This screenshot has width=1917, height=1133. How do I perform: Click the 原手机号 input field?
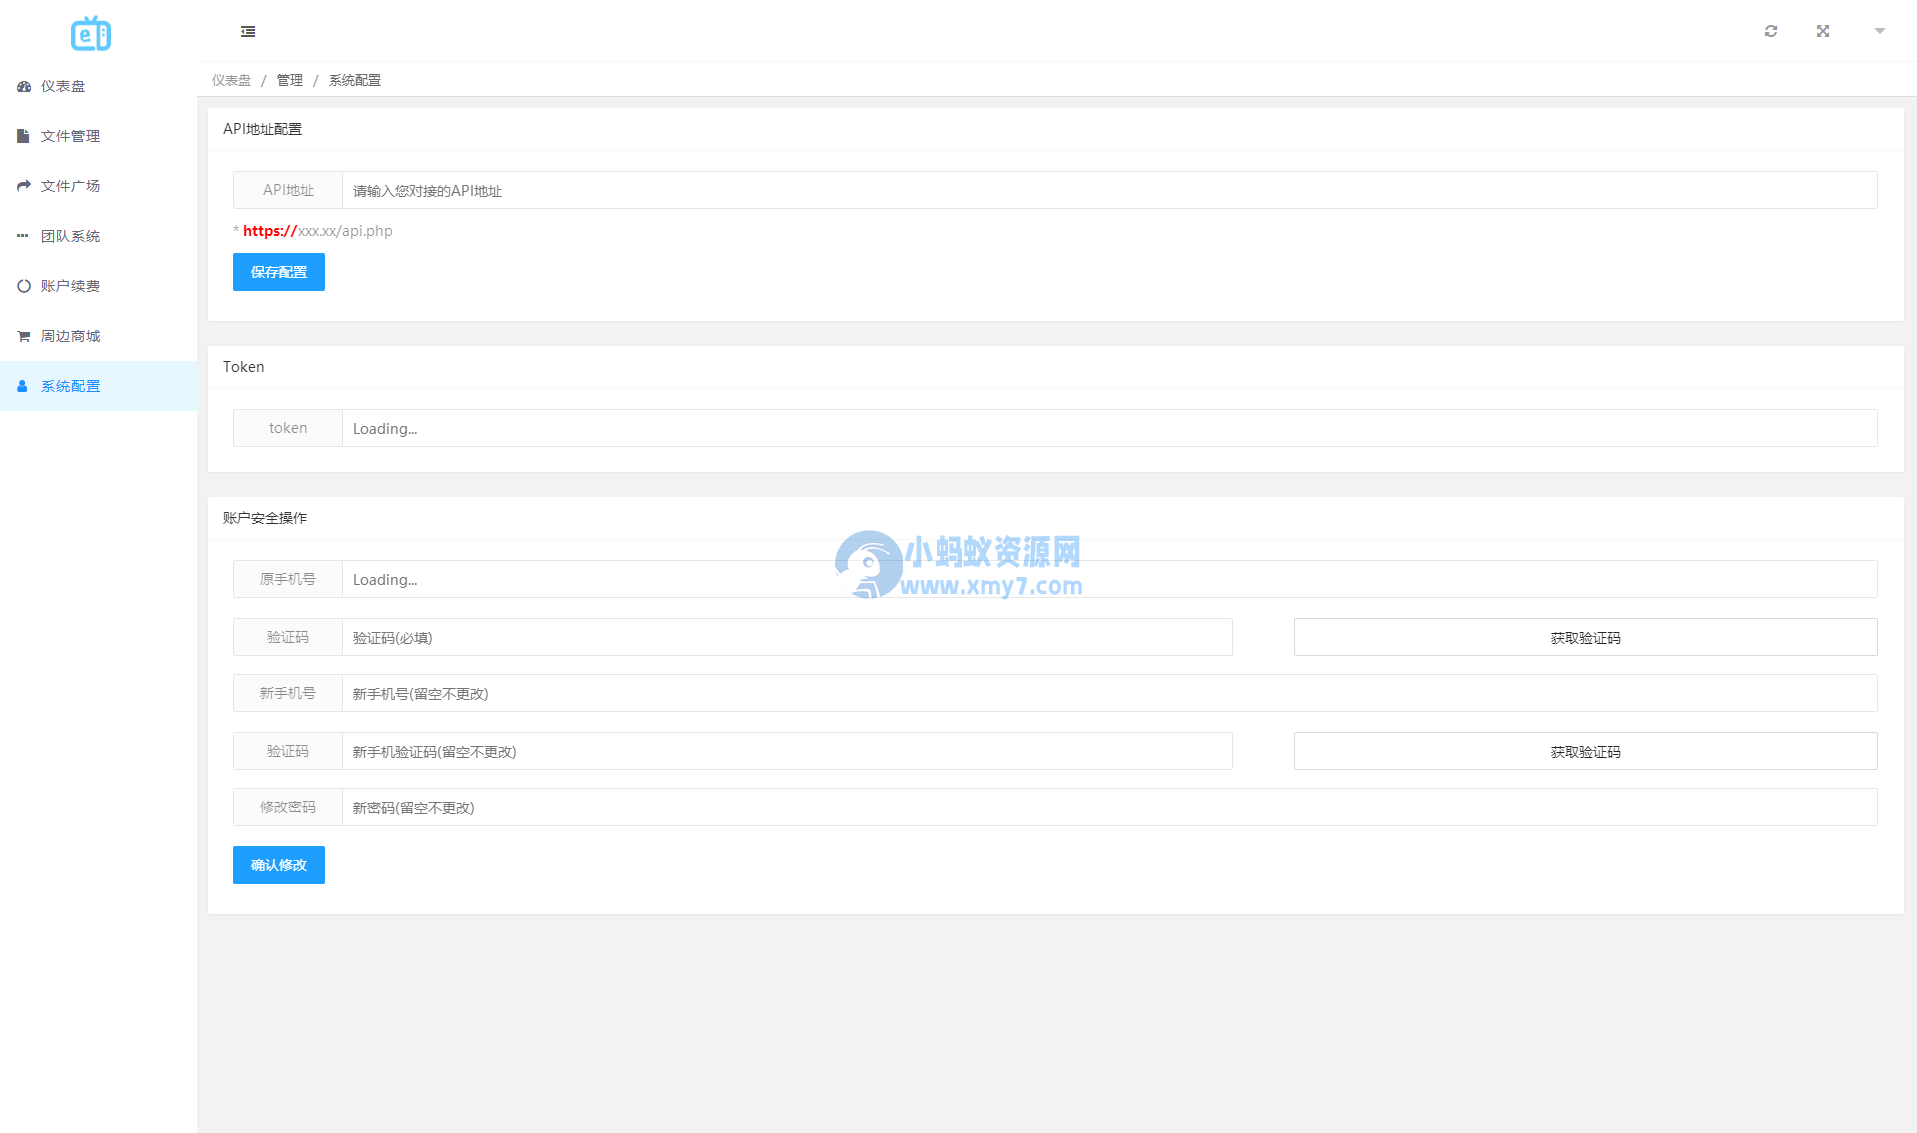pos(1110,579)
